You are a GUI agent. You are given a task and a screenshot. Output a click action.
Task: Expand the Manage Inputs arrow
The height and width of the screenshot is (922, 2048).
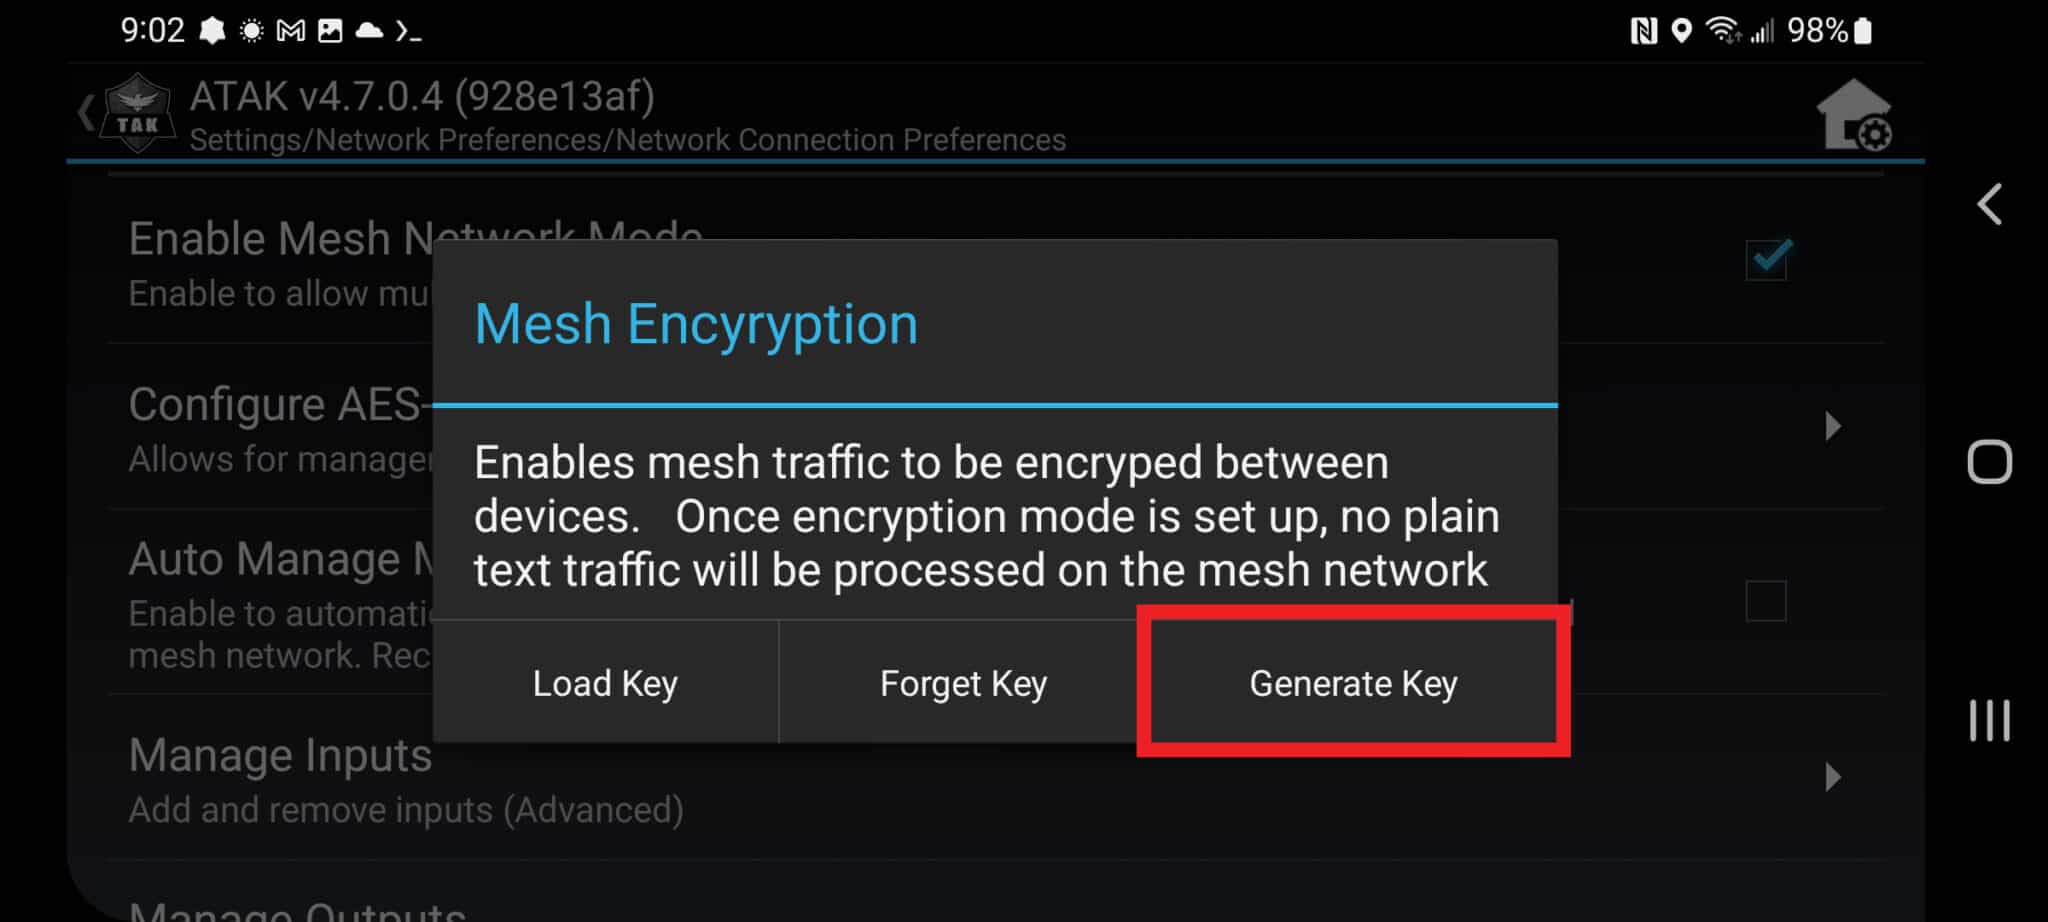[x=1832, y=777]
